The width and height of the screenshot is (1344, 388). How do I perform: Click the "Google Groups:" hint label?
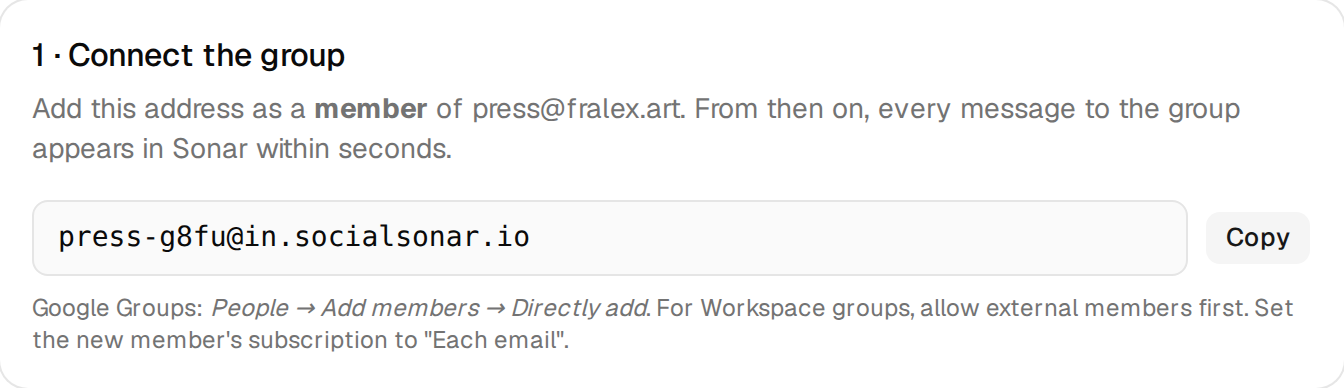118,308
